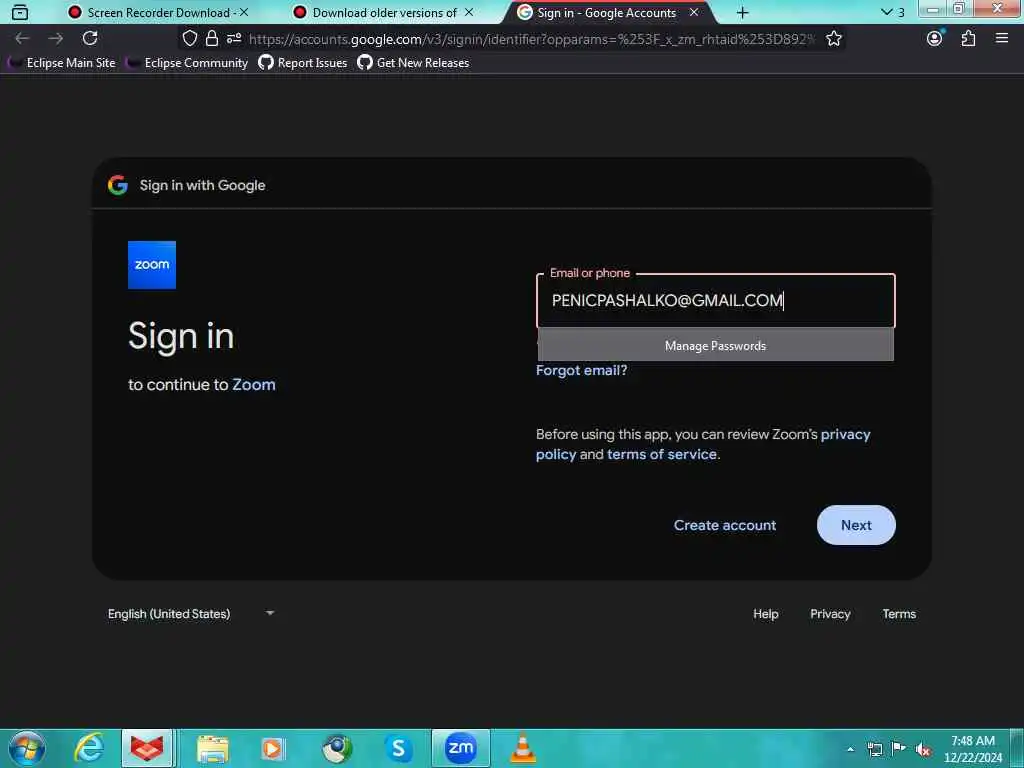The image size is (1024, 768).
Task: Open the Windows Start menu
Action: 27,748
